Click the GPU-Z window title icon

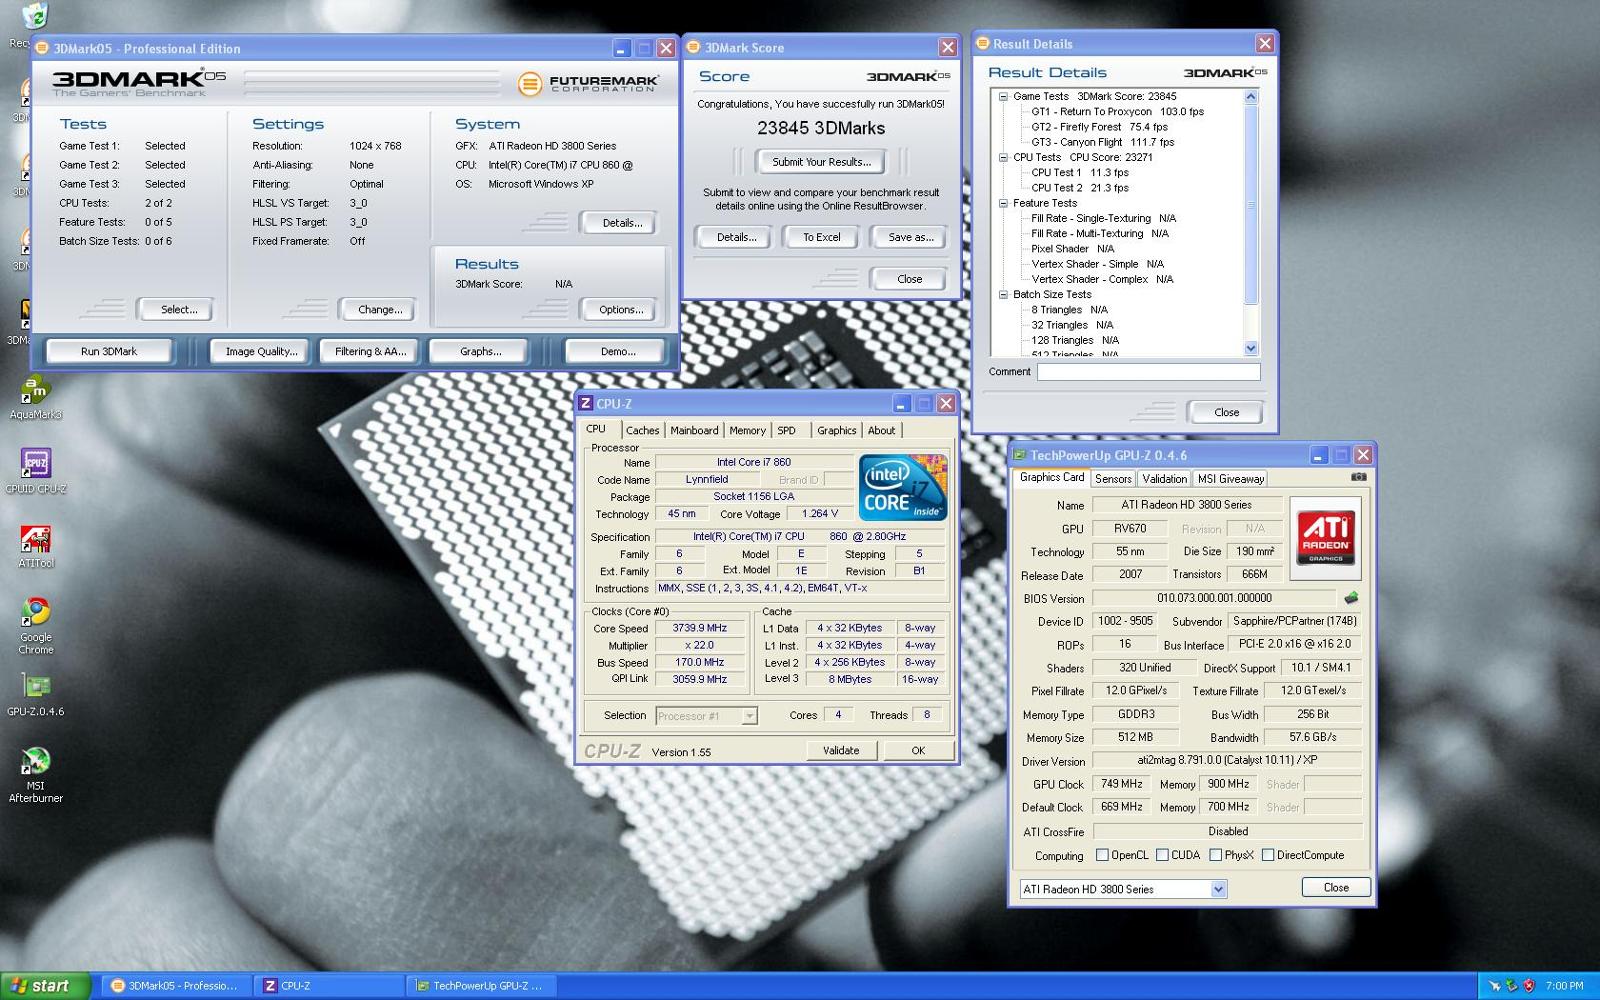(x=1020, y=455)
